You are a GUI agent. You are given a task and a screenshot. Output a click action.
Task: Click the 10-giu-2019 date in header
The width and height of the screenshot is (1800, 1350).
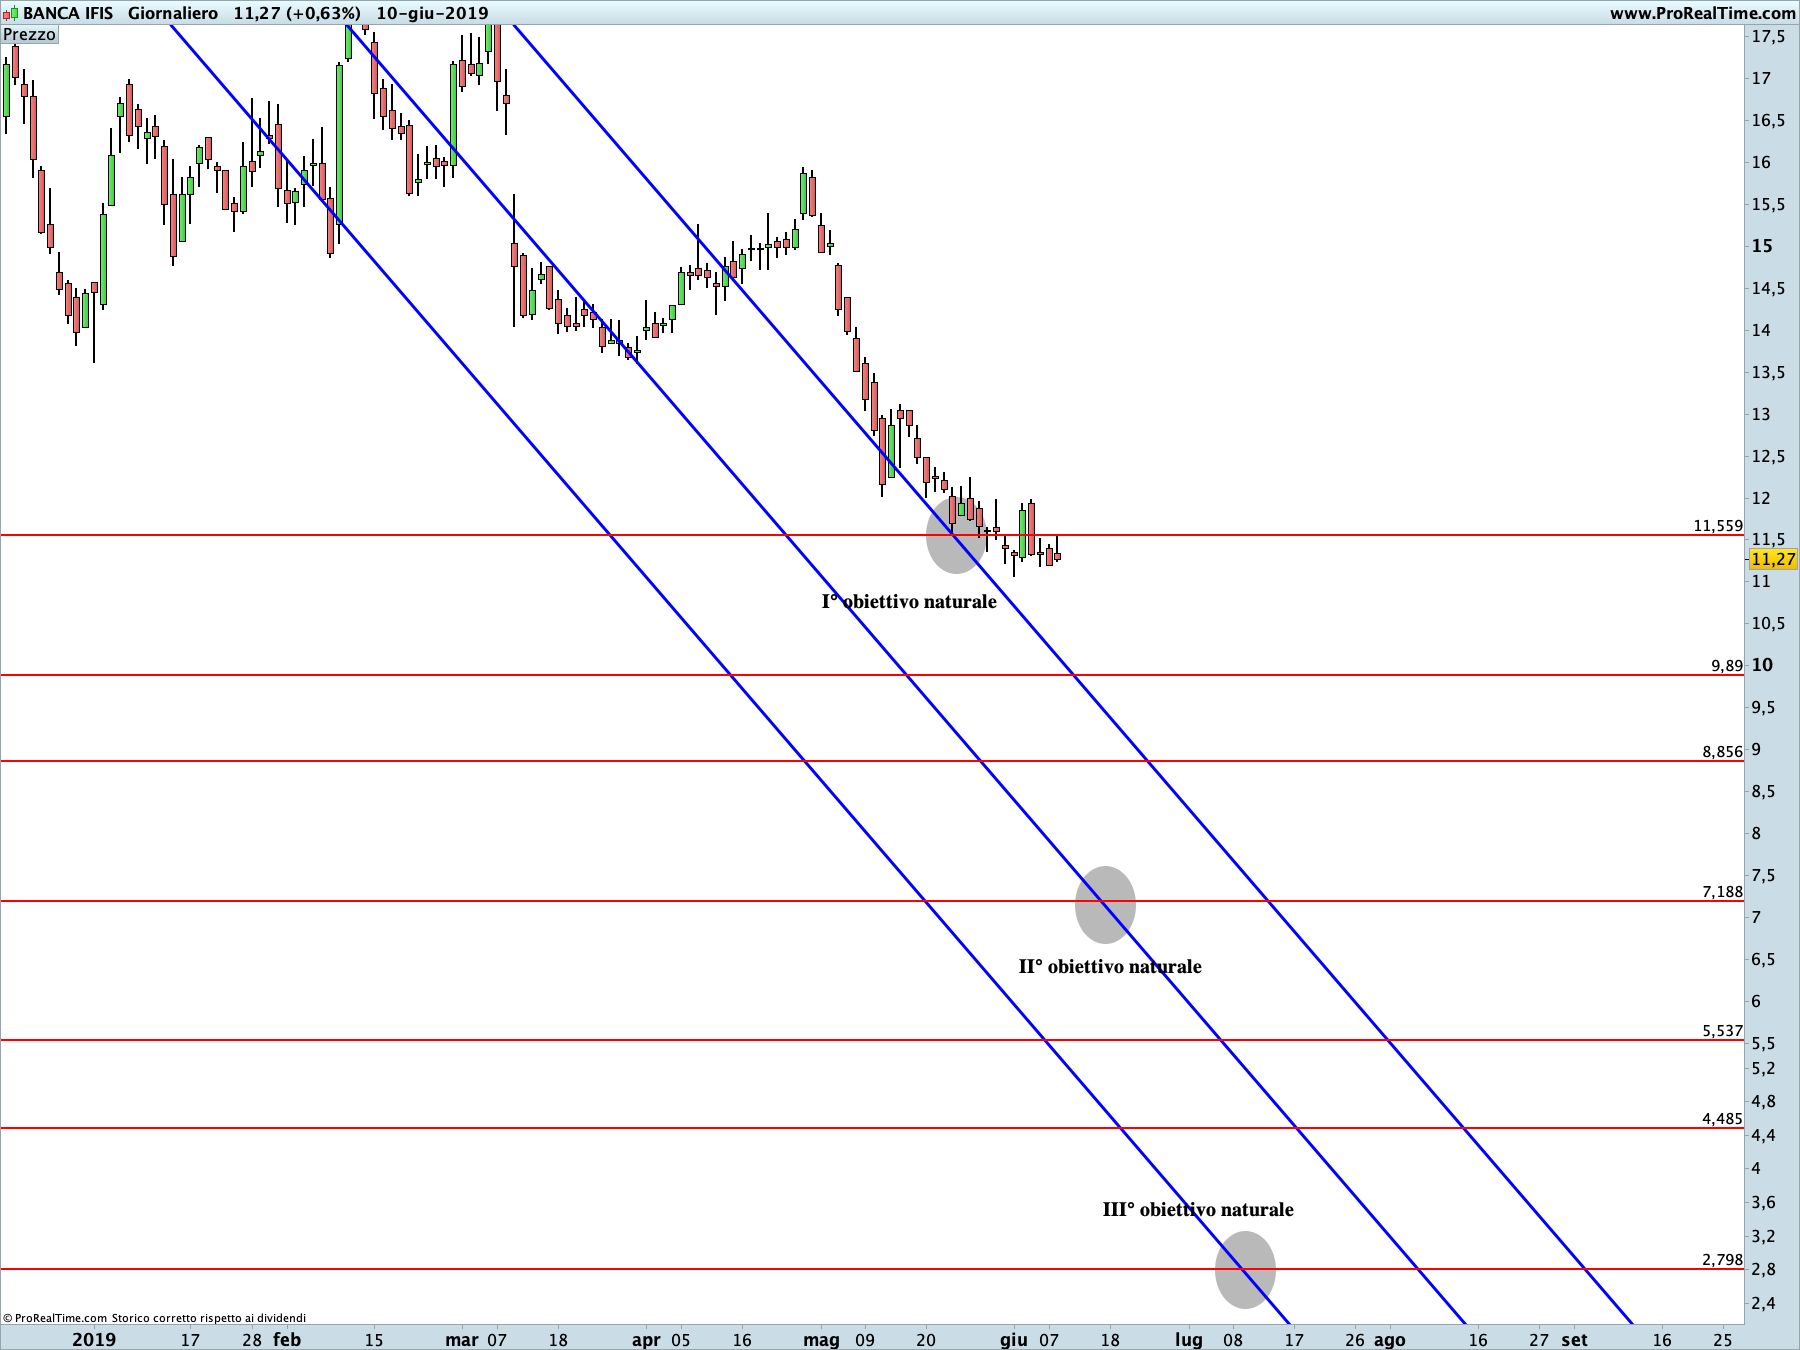point(432,13)
